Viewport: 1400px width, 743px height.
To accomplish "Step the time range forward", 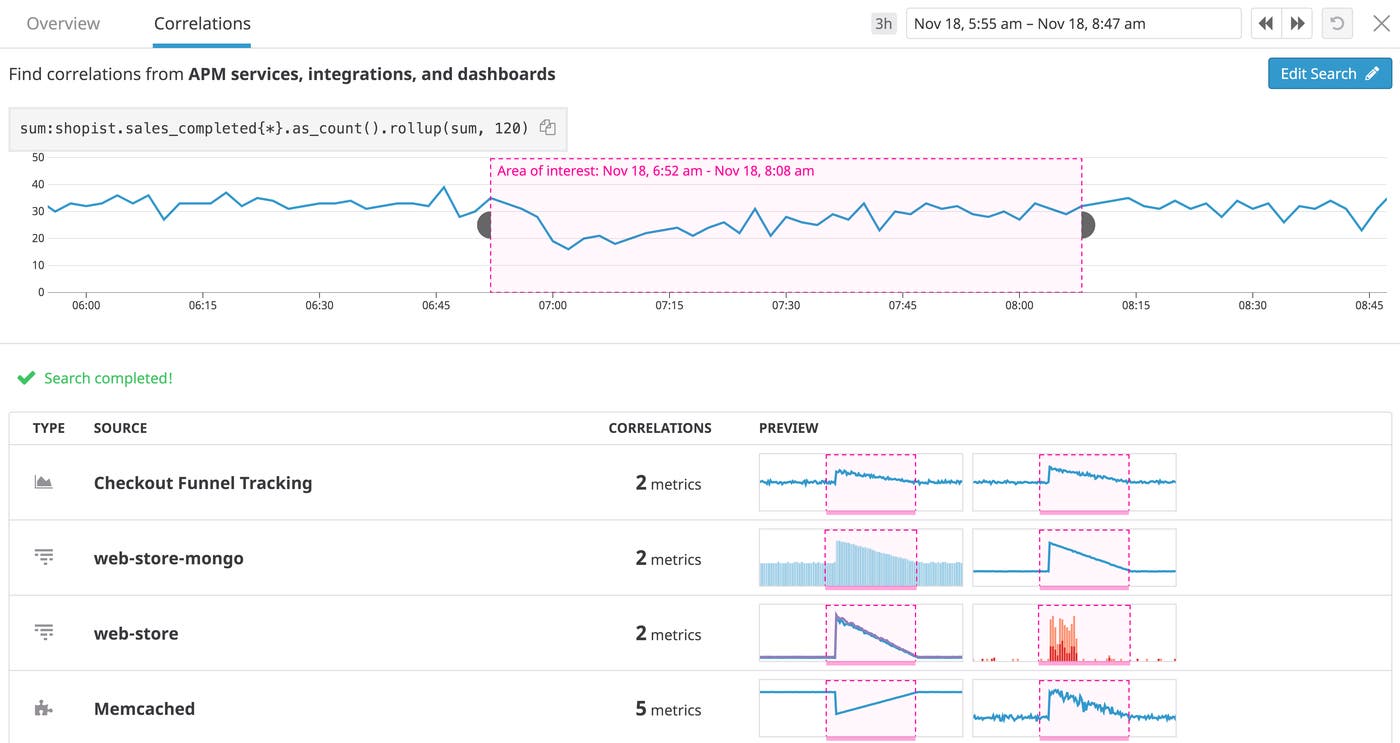I will click(x=1297, y=23).
